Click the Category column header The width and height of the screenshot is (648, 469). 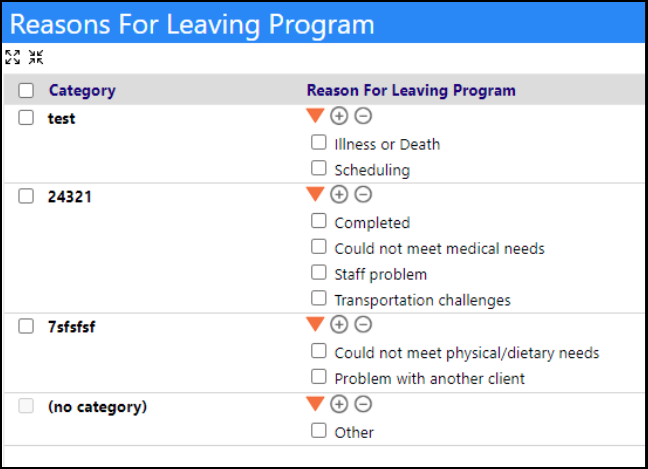(x=82, y=90)
